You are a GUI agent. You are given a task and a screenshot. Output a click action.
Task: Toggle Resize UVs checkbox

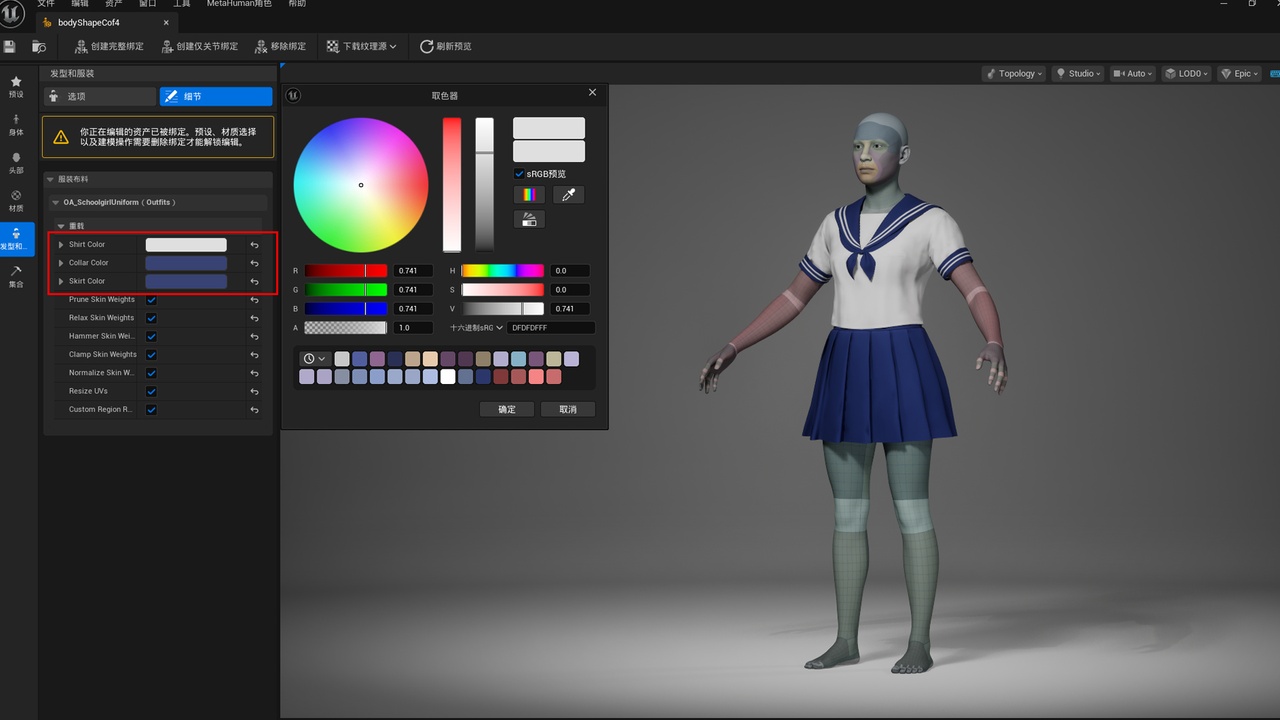(152, 391)
